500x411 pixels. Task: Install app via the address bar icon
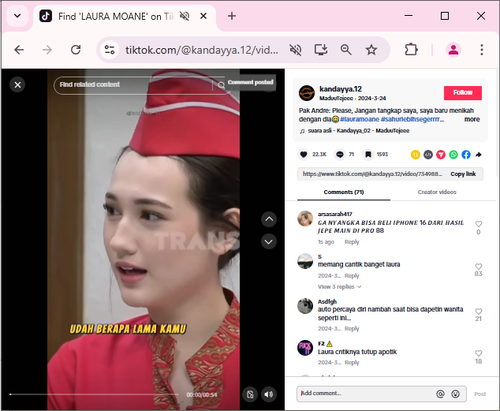coord(321,50)
